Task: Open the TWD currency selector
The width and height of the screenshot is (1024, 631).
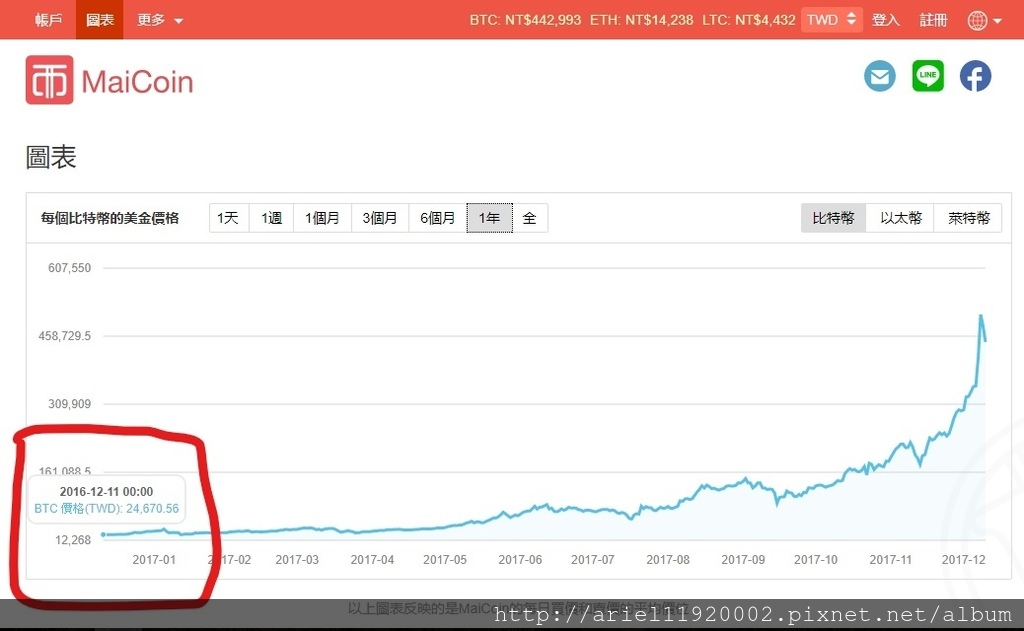Action: click(x=831, y=20)
